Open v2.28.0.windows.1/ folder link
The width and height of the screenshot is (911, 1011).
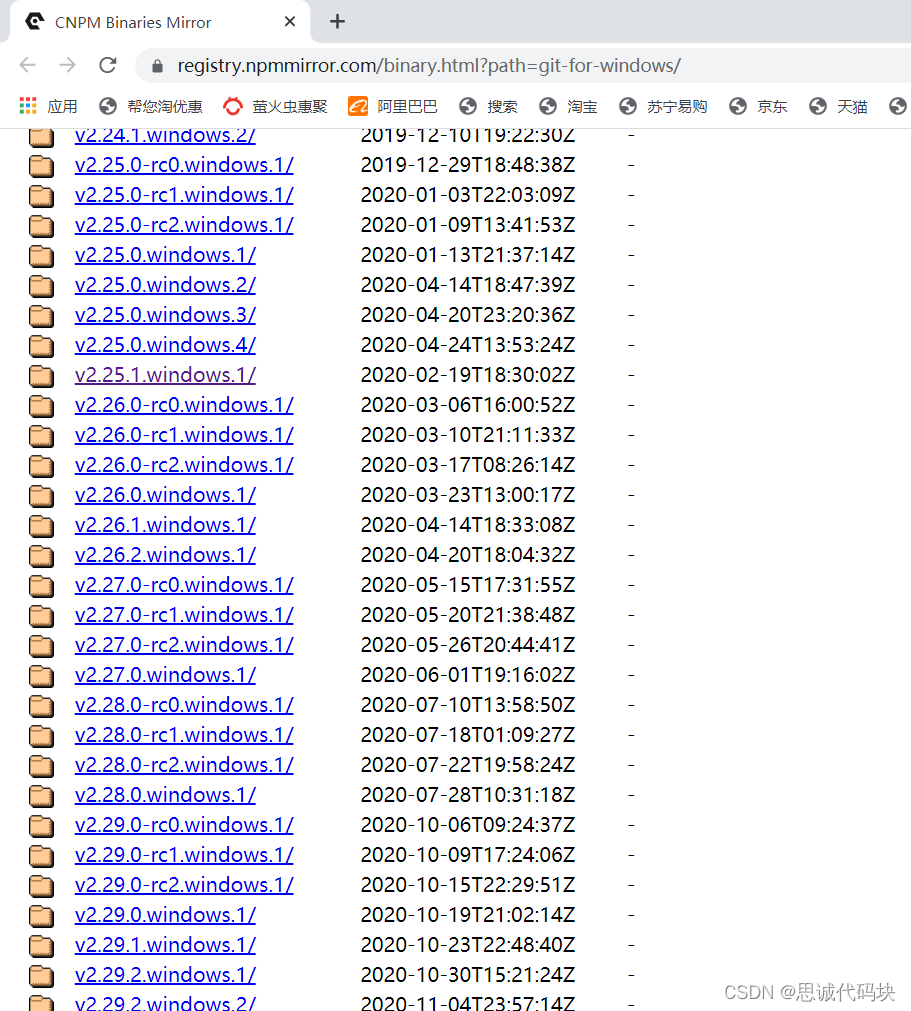[x=165, y=794]
